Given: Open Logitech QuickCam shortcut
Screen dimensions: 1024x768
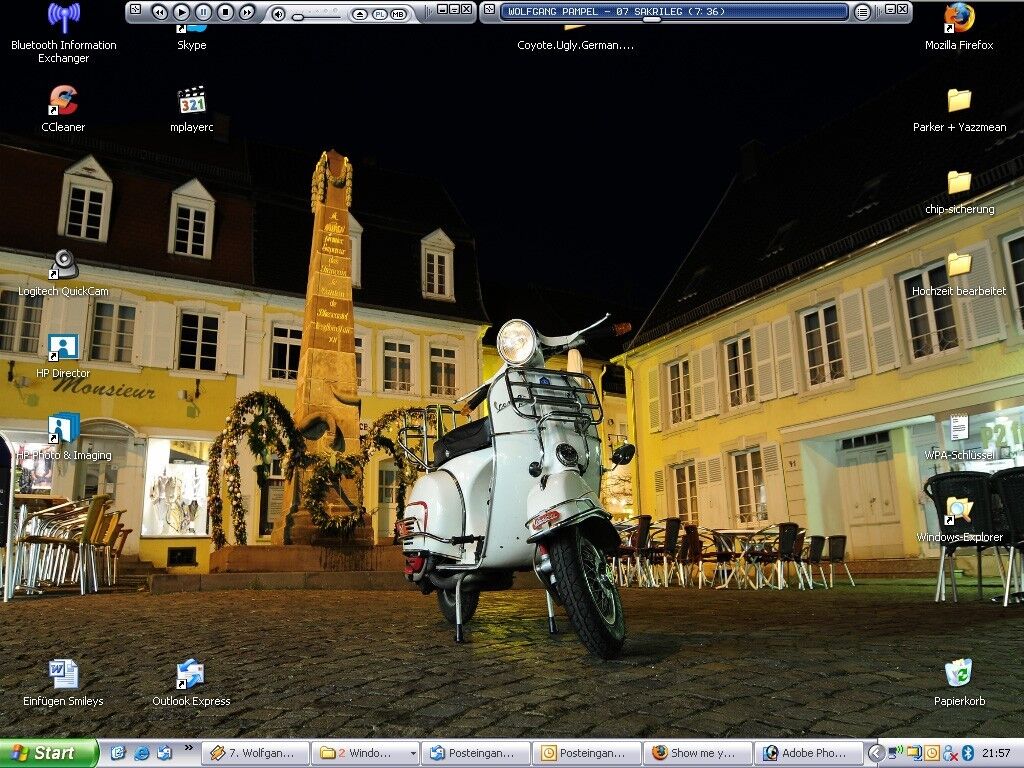Looking at the screenshot, I should click(x=63, y=265).
